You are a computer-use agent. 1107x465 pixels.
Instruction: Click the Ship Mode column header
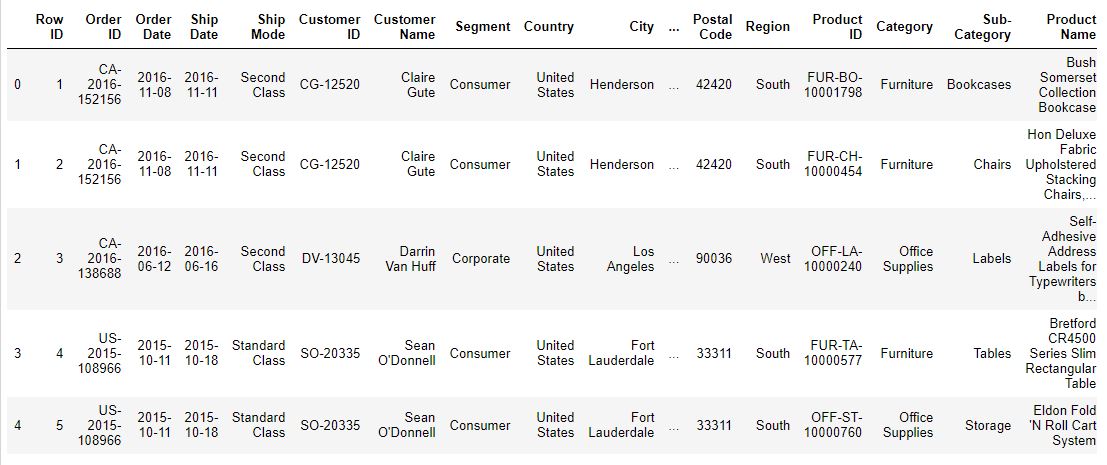click(x=263, y=27)
